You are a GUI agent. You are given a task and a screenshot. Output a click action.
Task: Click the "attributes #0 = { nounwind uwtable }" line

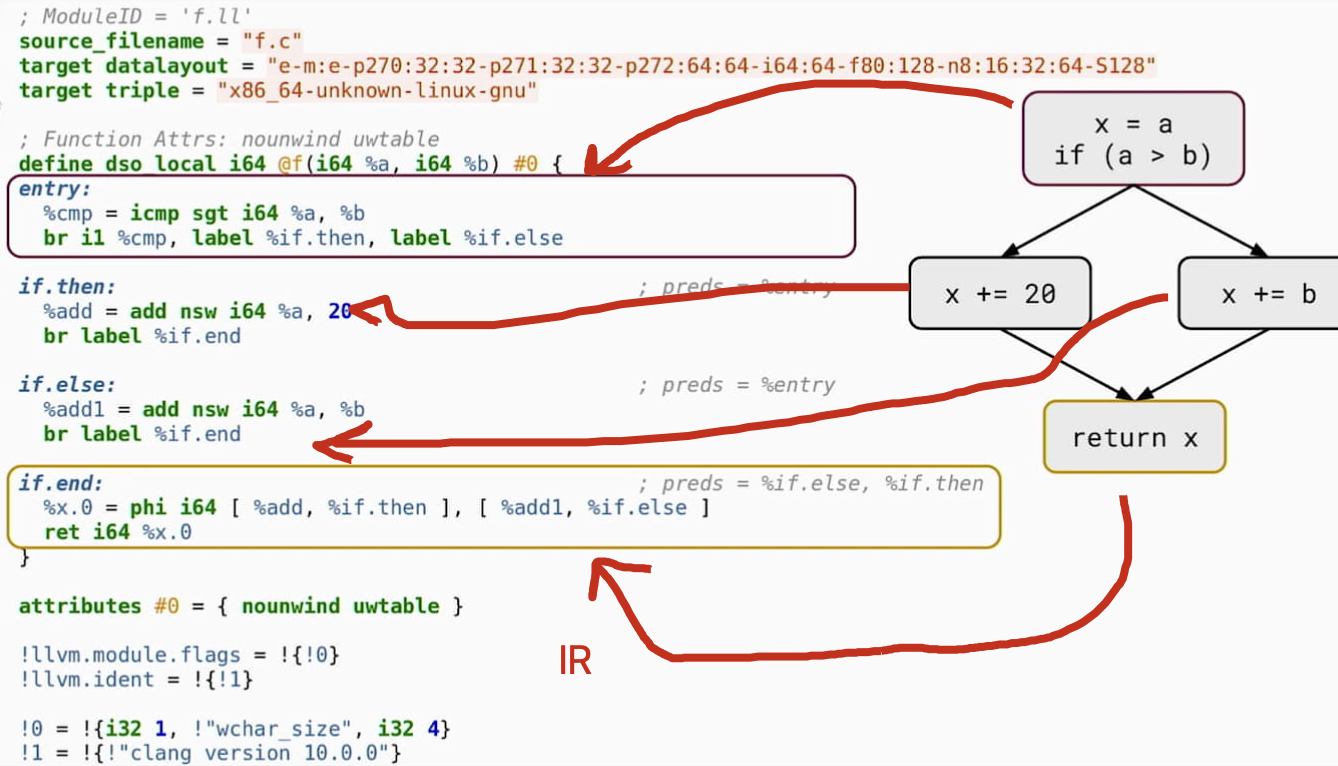coord(241,606)
